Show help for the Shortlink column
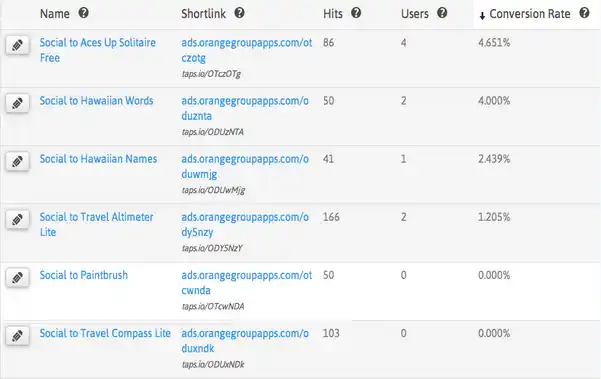 240,13
